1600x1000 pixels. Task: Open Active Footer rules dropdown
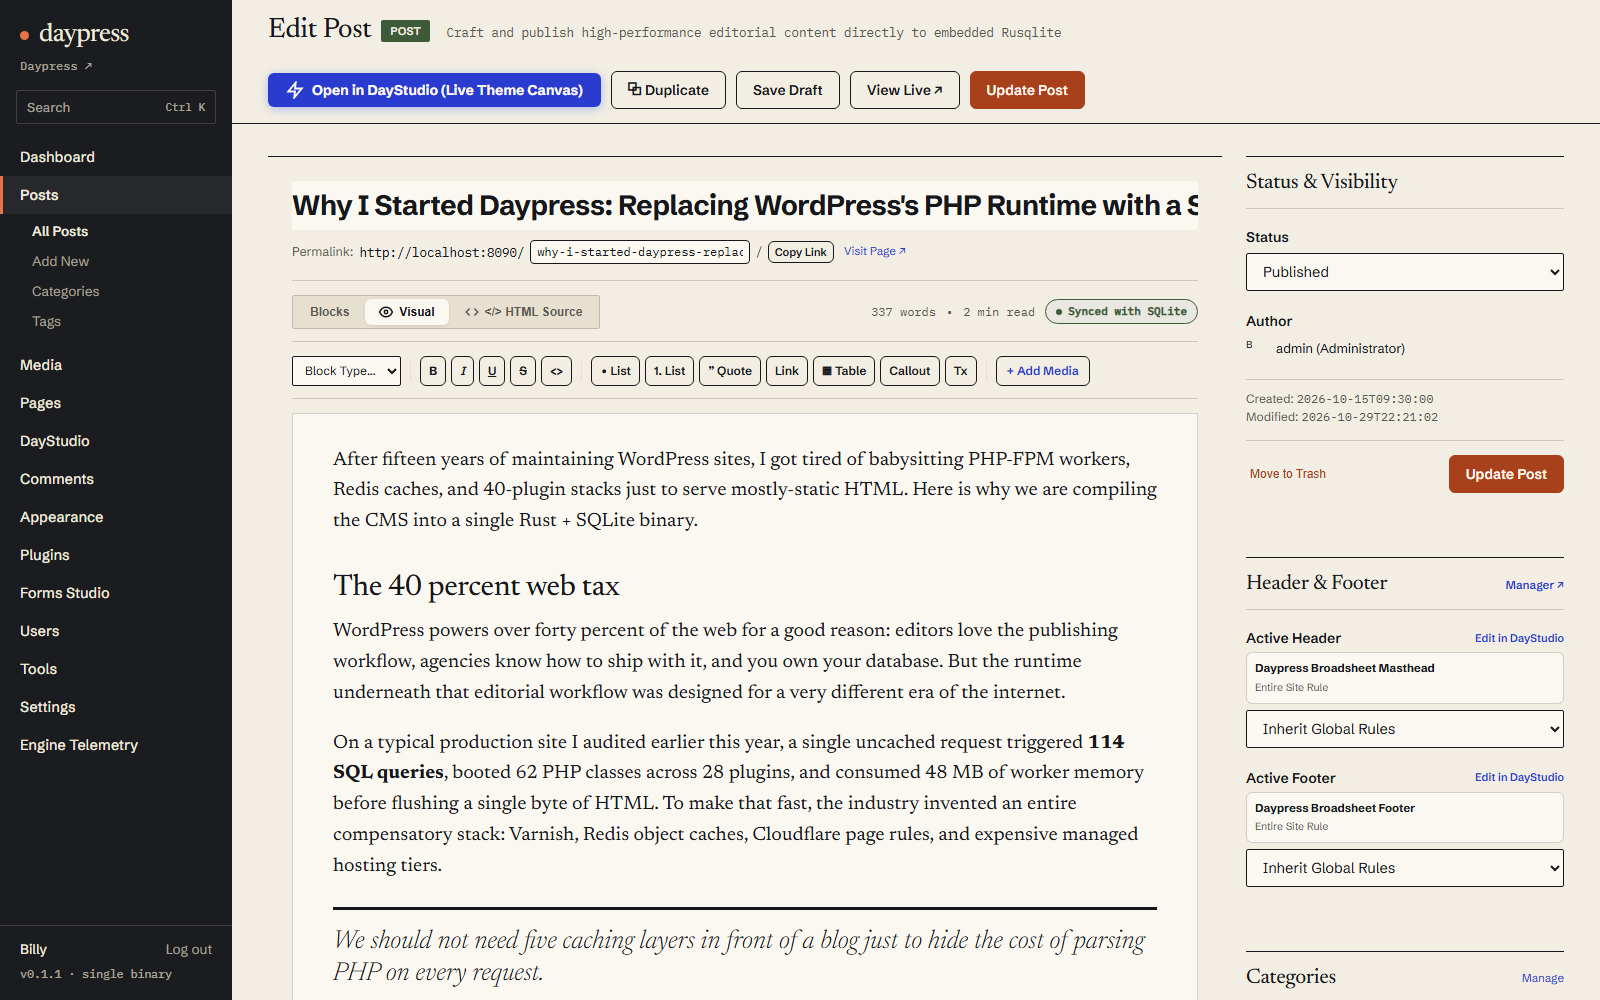coord(1404,868)
